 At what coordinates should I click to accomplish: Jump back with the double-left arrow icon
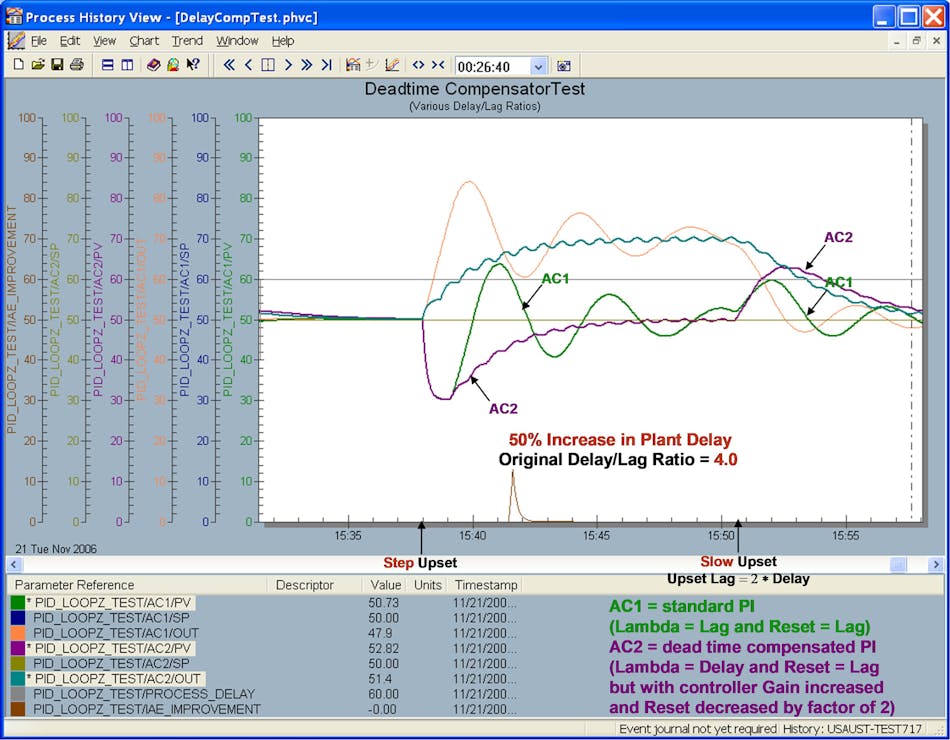click(229, 65)
